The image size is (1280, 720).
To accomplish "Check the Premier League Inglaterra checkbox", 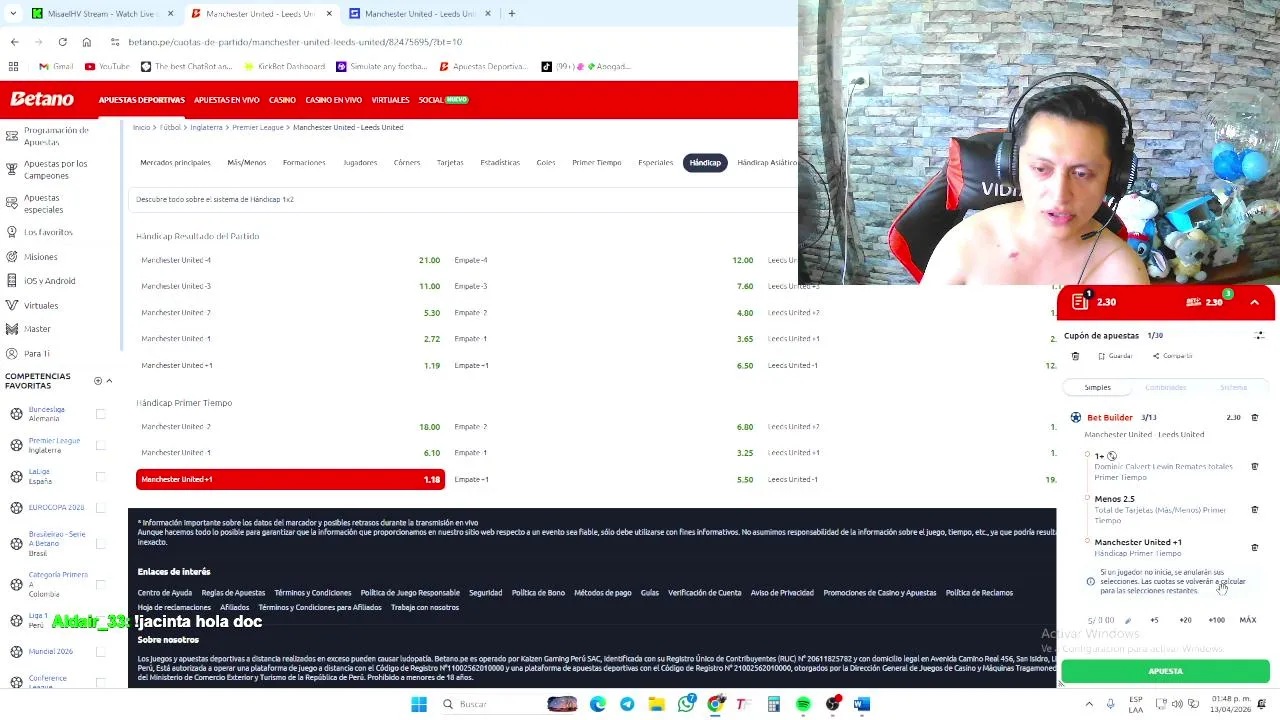I will [100, 445].
